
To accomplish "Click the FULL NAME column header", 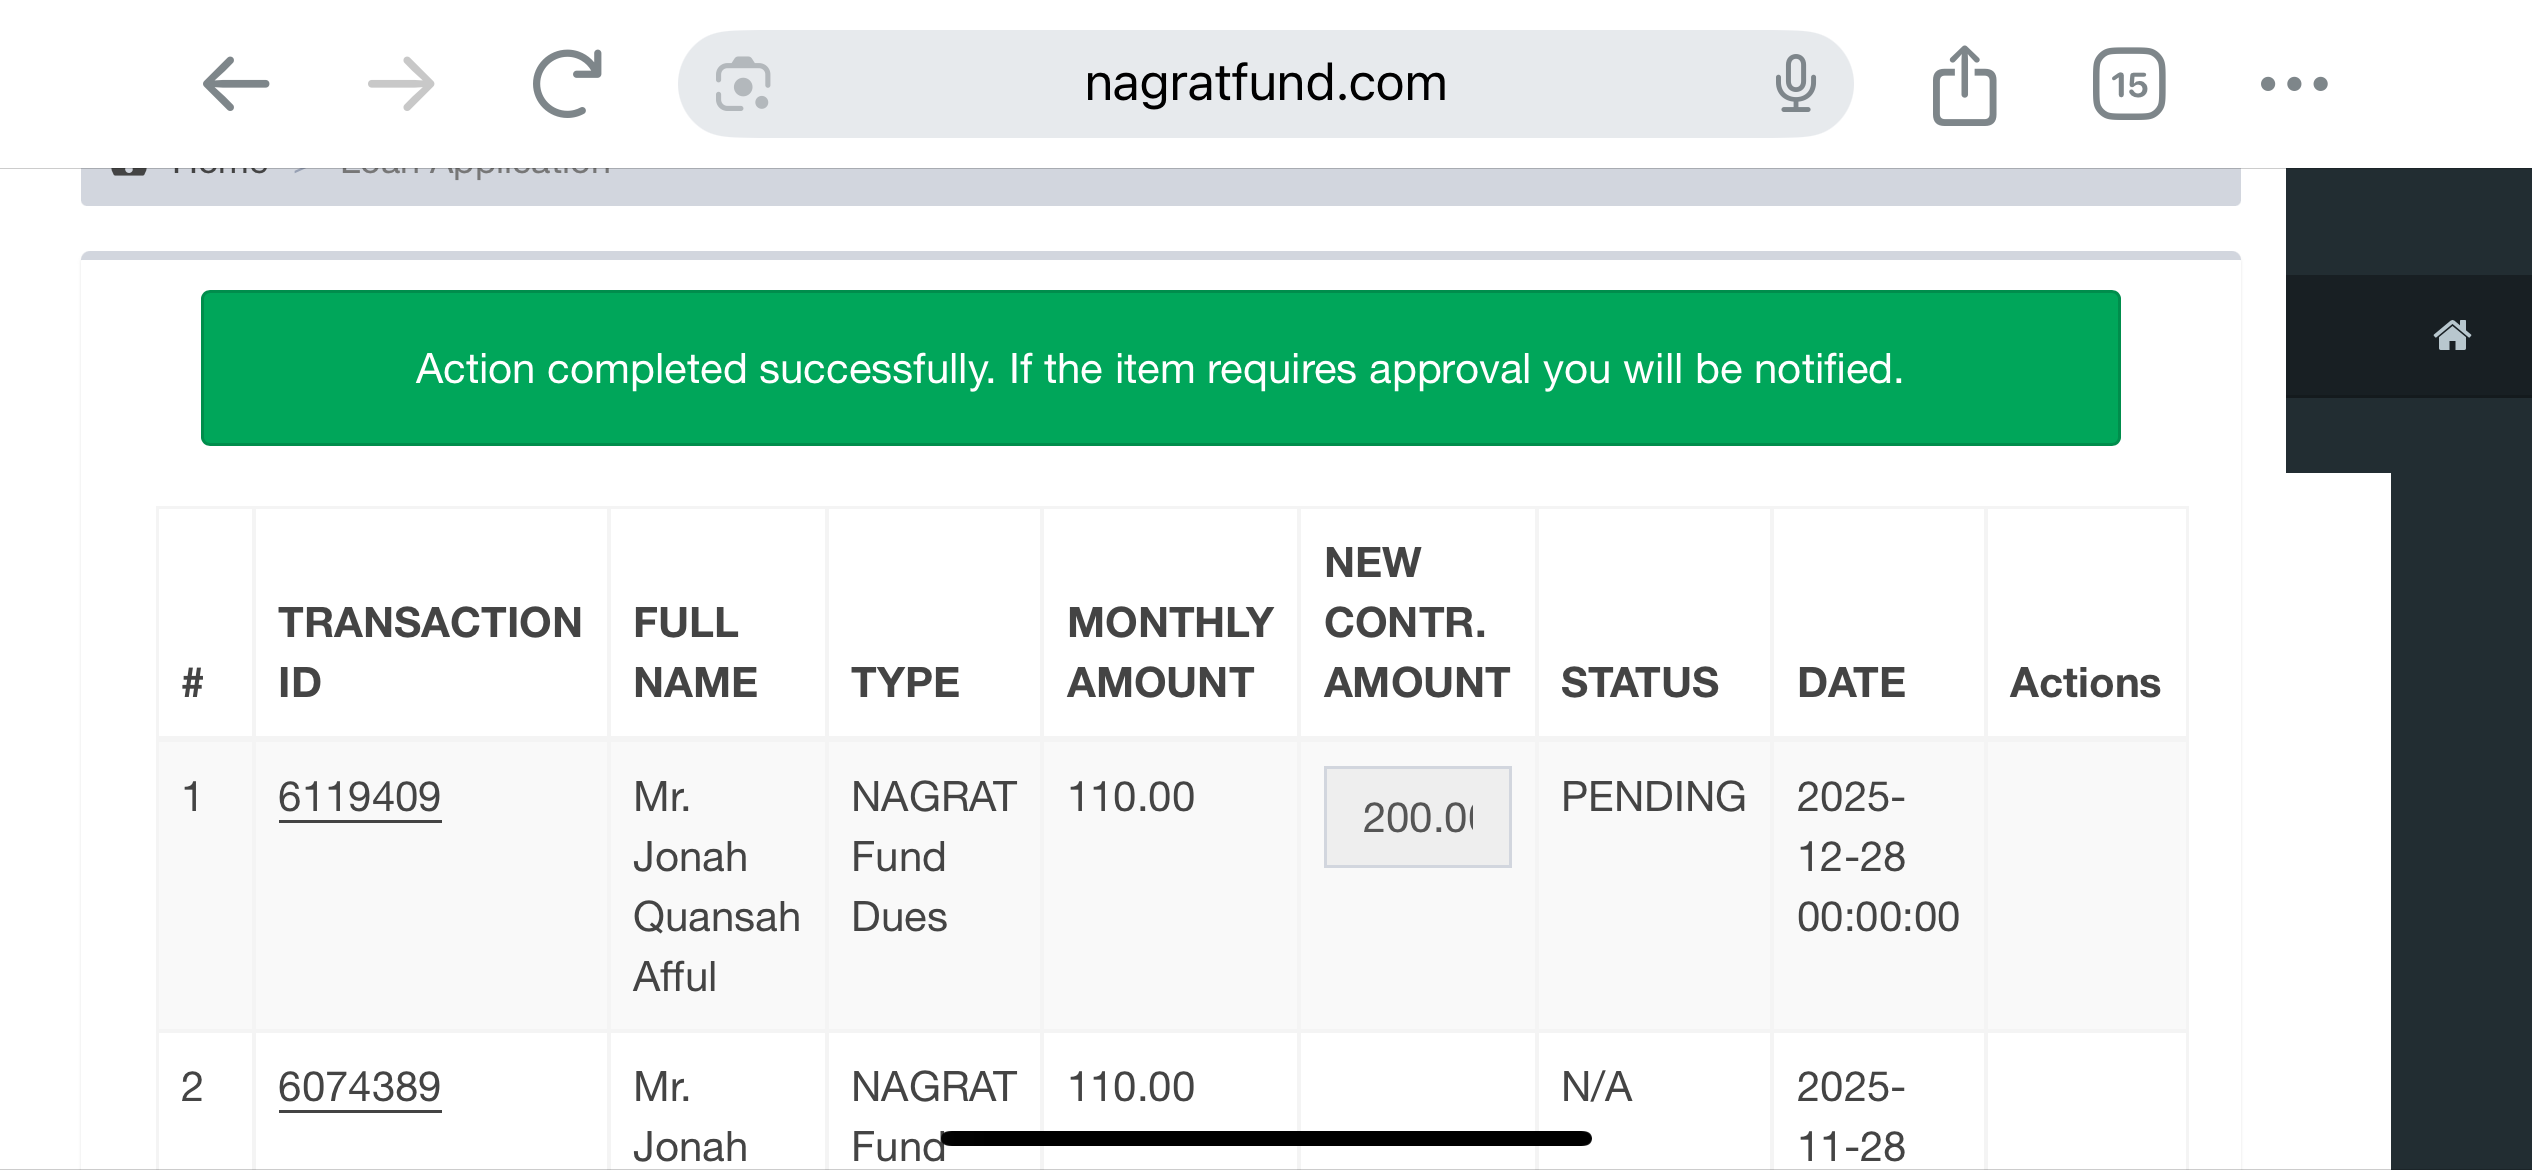I will pyautogui.click(x=696, y=652).
